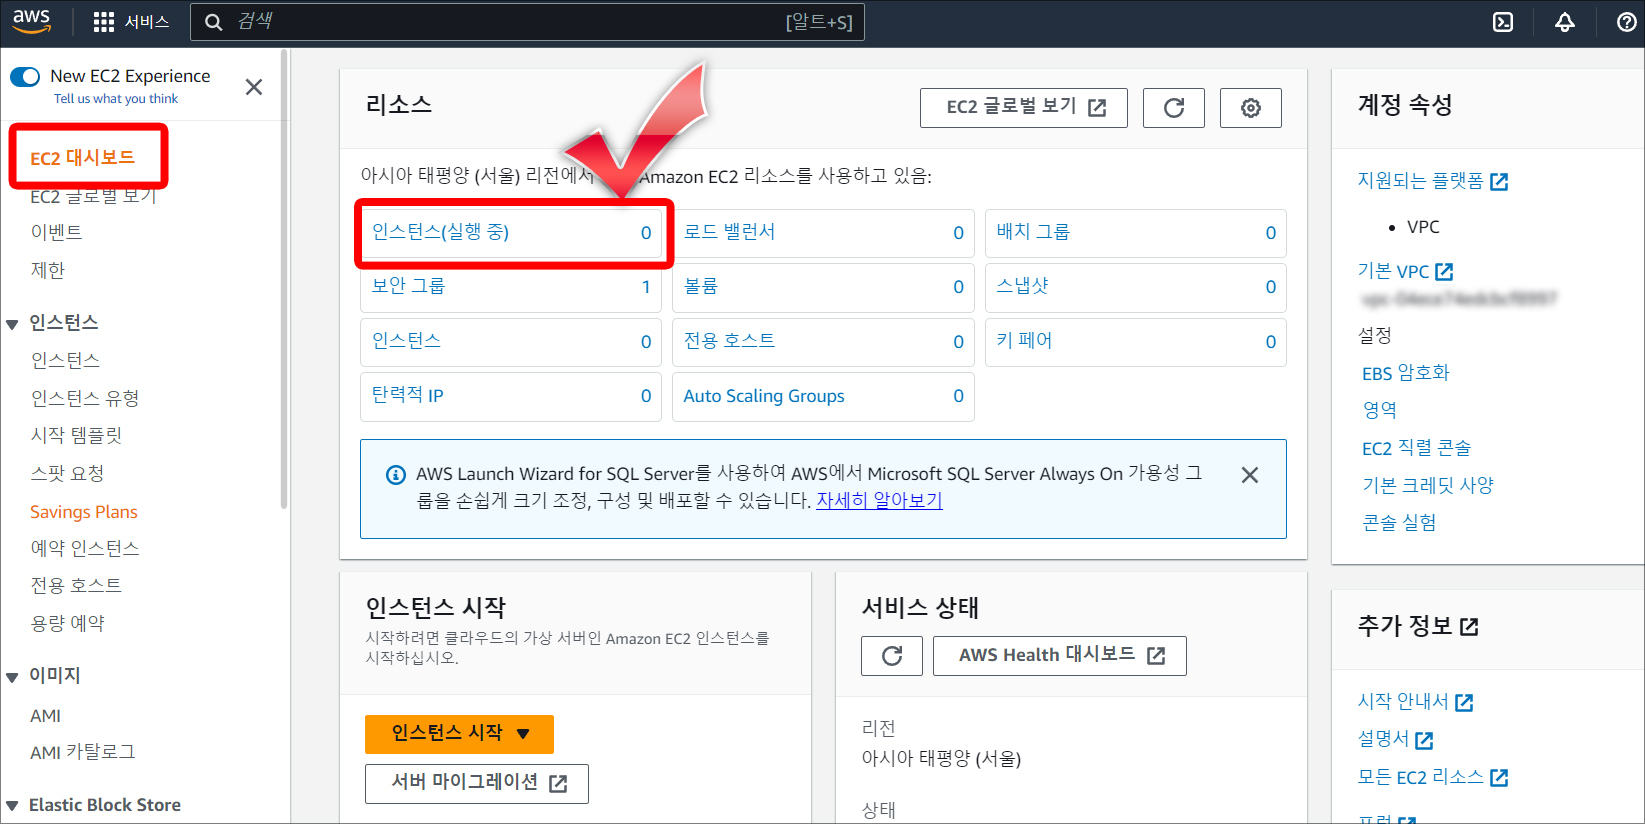Open 탄력적 IP resource link
1645x824 pixels.
[407, 395]
